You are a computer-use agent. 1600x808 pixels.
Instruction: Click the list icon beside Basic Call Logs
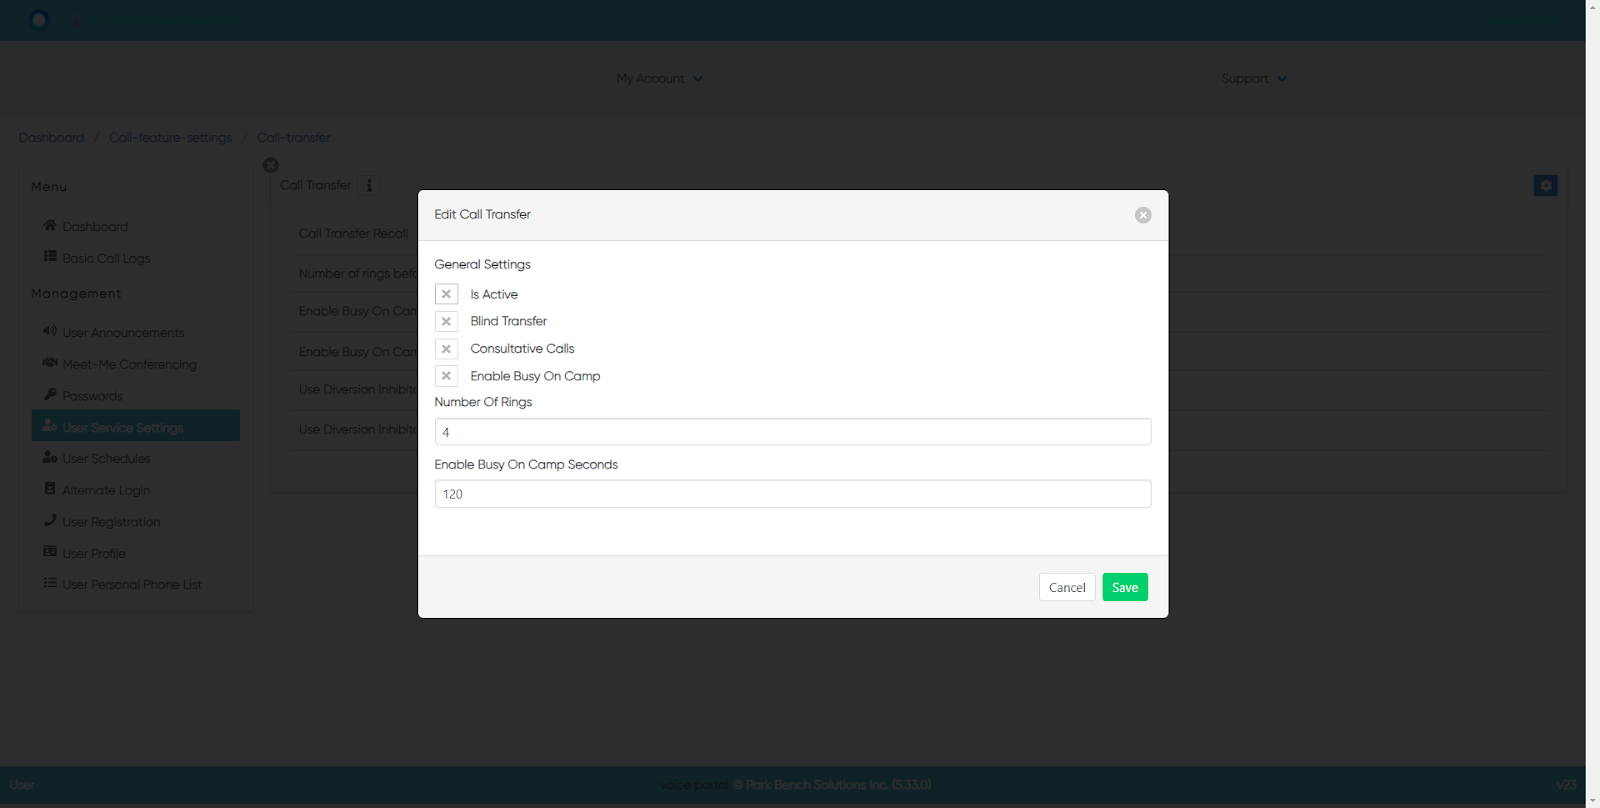point(50,256)
